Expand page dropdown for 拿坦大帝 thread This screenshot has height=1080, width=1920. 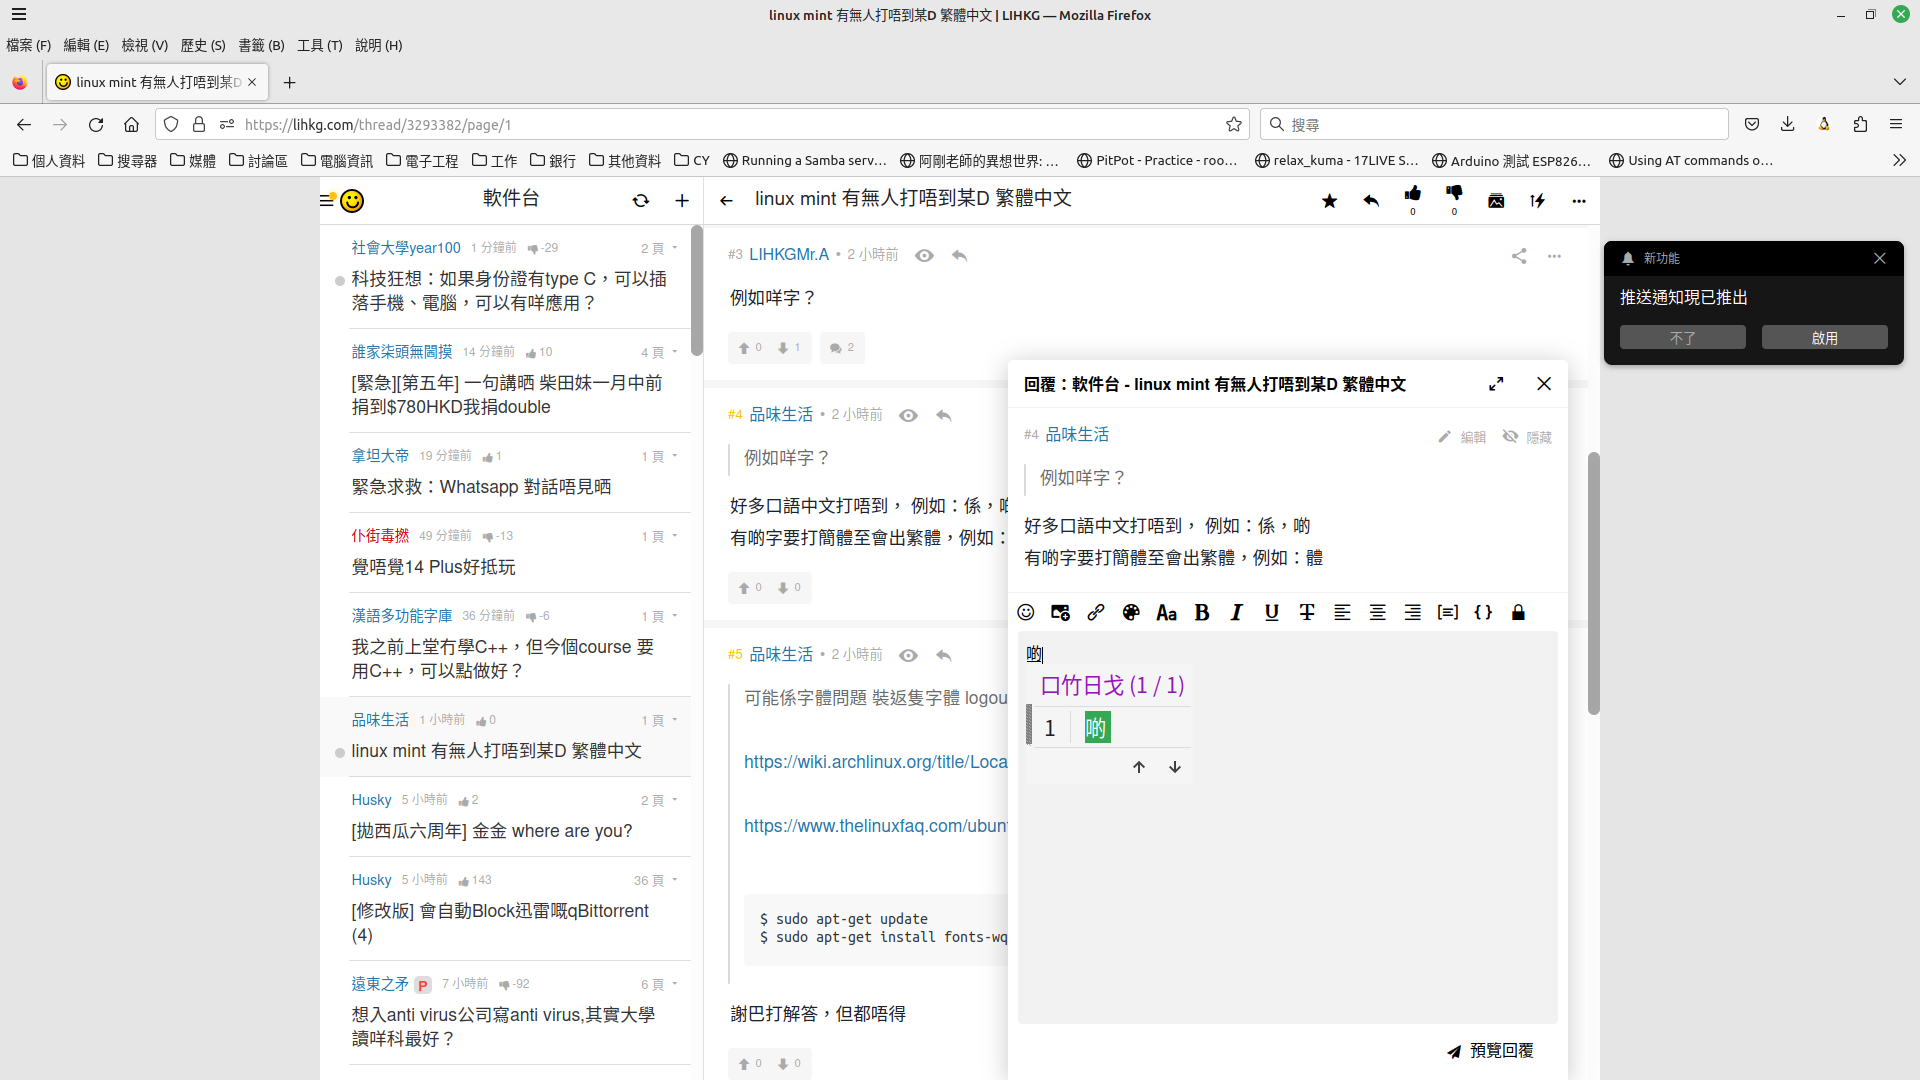[x=660, y=456]
